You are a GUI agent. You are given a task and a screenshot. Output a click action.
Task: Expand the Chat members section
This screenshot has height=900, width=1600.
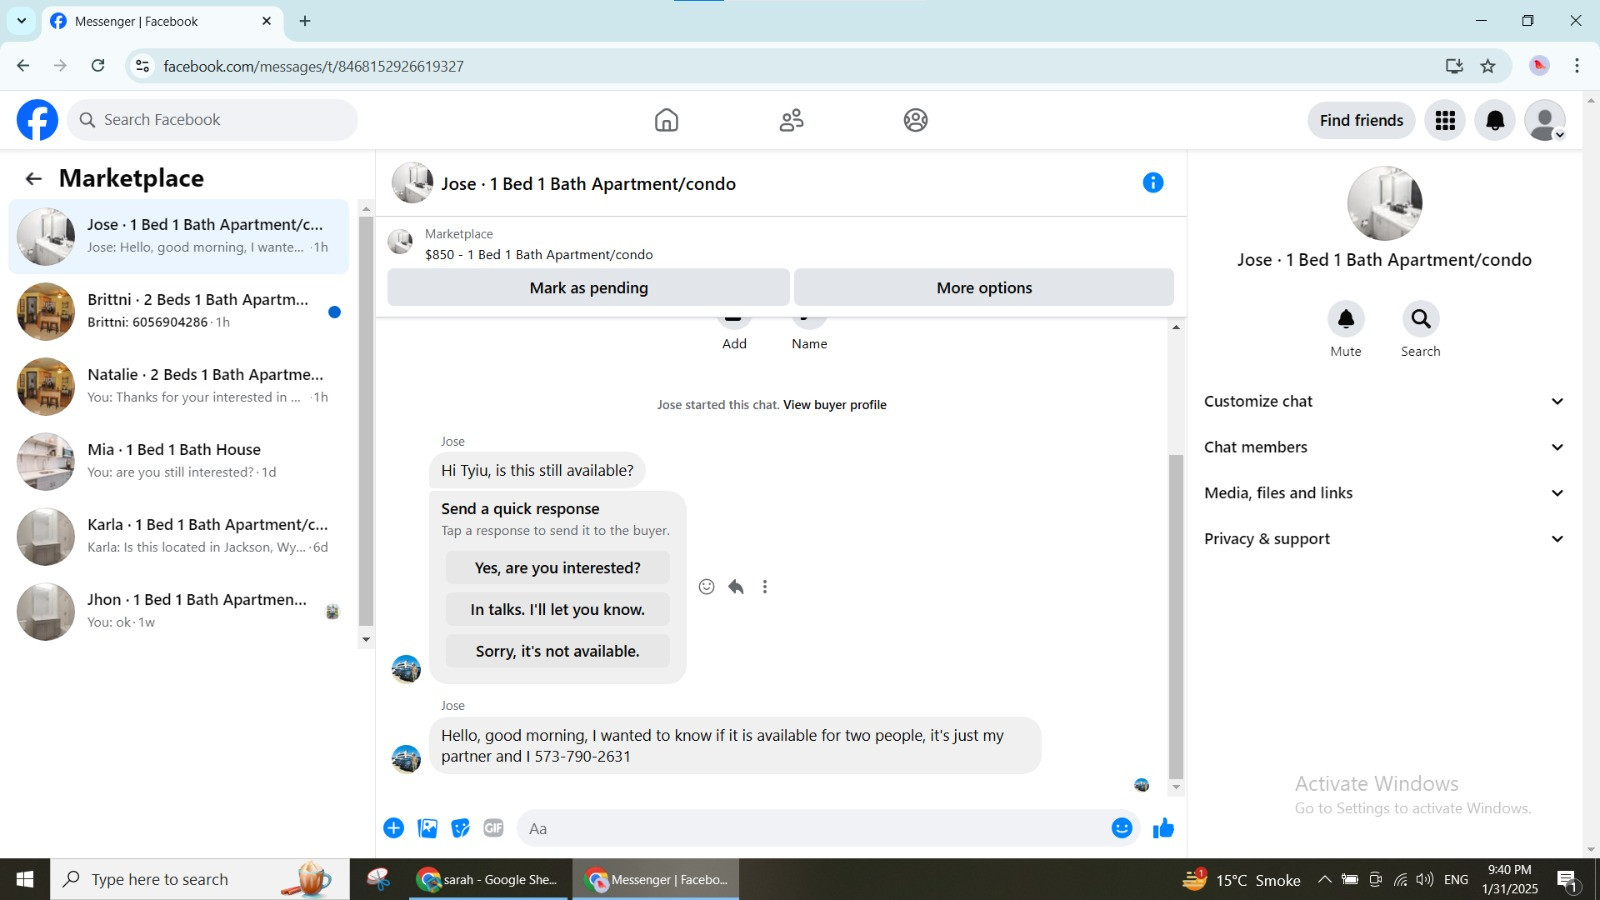point(1384,447)
